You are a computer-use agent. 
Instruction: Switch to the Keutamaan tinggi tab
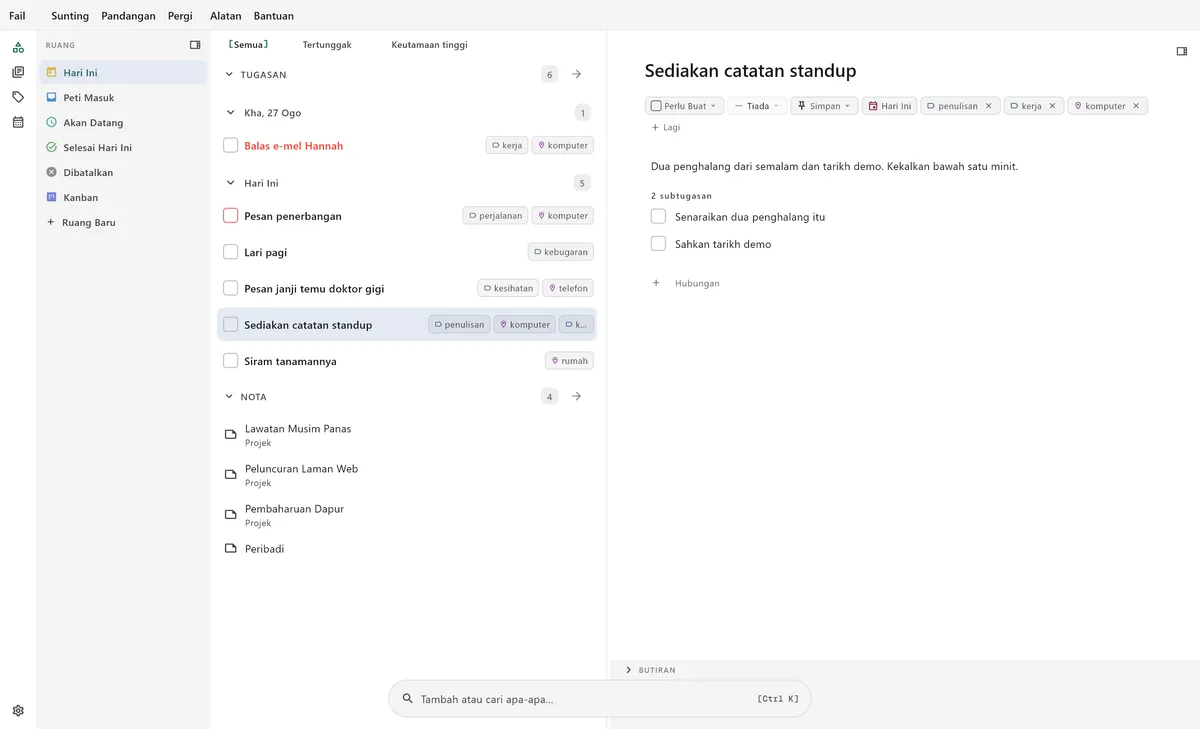click(430, 45)
